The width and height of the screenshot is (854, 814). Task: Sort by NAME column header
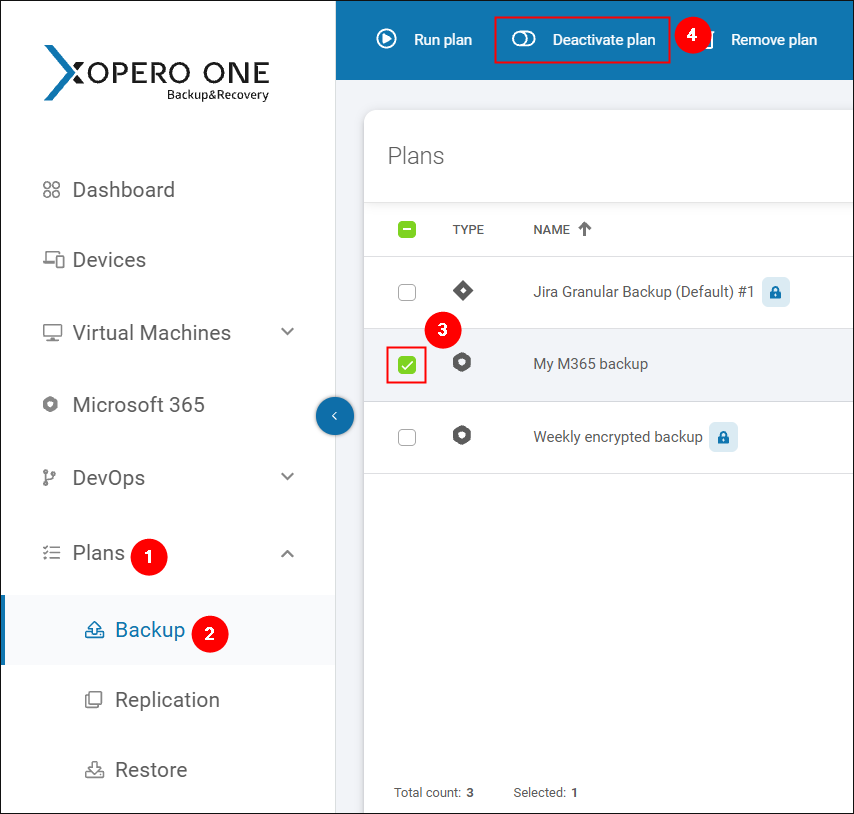(x=551, y=230)
